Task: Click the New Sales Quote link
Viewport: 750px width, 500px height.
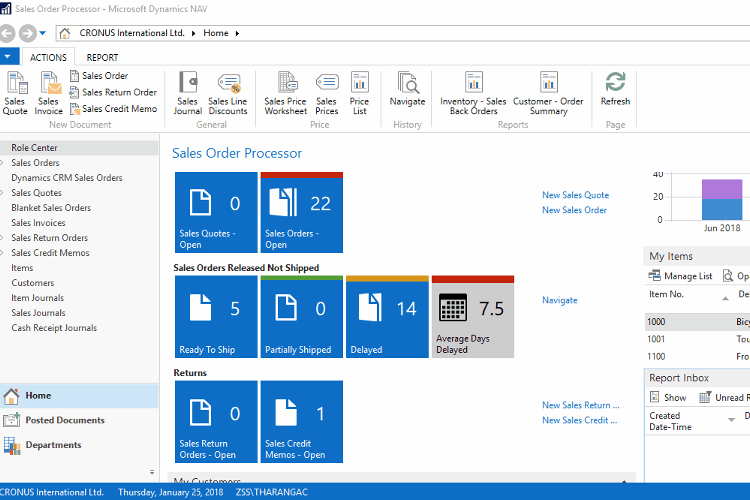Action: coord(575,195)
